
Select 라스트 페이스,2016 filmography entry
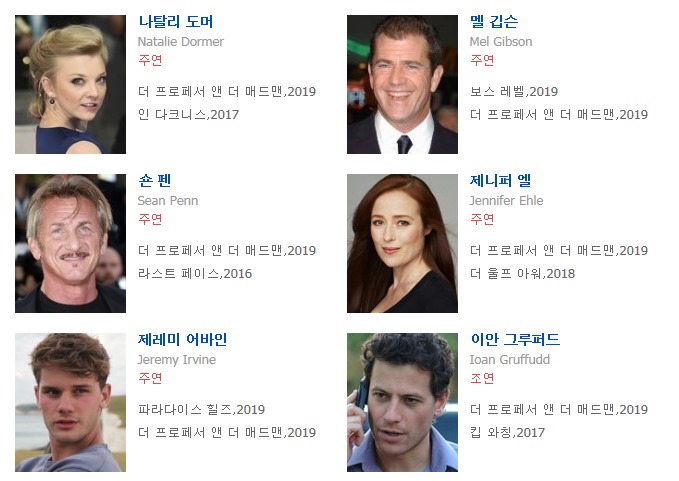coord(195,274)
